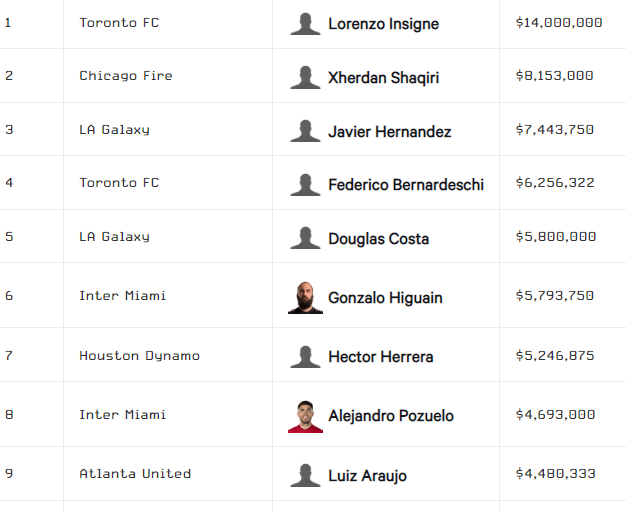Click Luiz Araujo's silhouette avatar
Image resolution: width=626 pixels, height=512 pixels.
pos(305,475)
